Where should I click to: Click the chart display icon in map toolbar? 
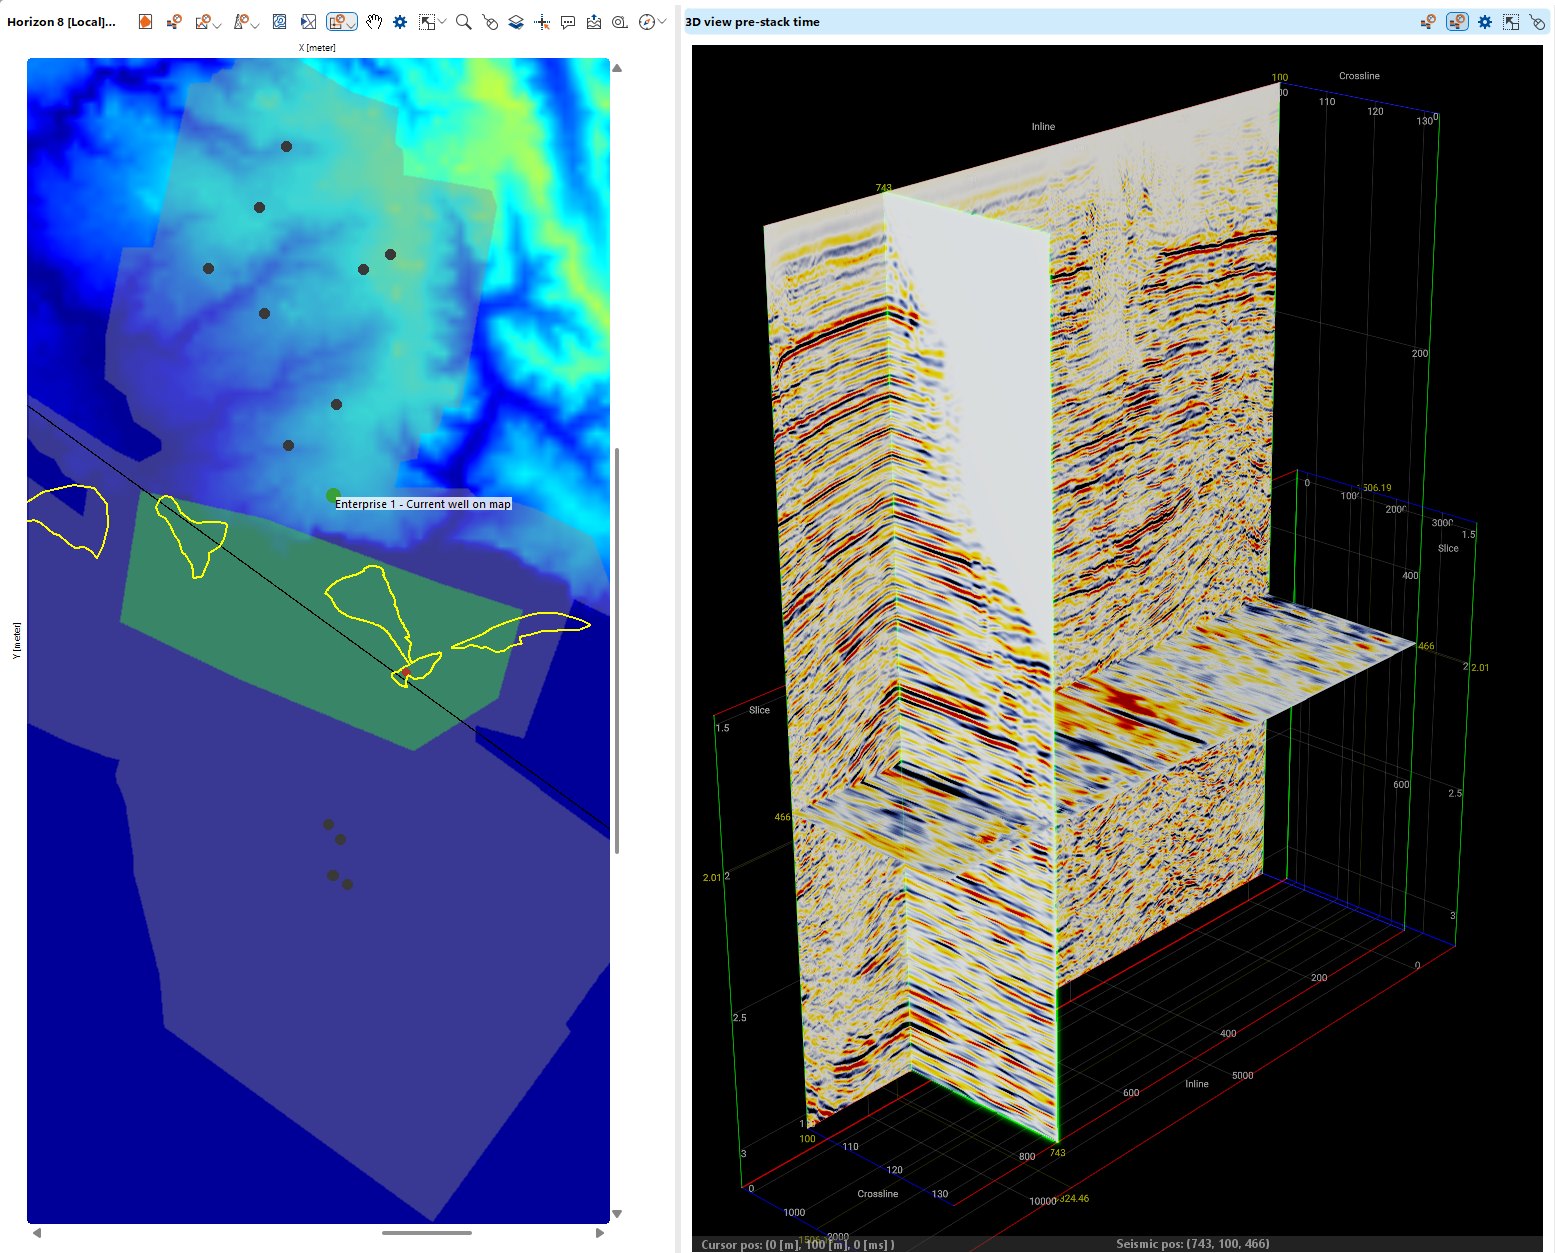pyautogui.click(x=203, y=22)
